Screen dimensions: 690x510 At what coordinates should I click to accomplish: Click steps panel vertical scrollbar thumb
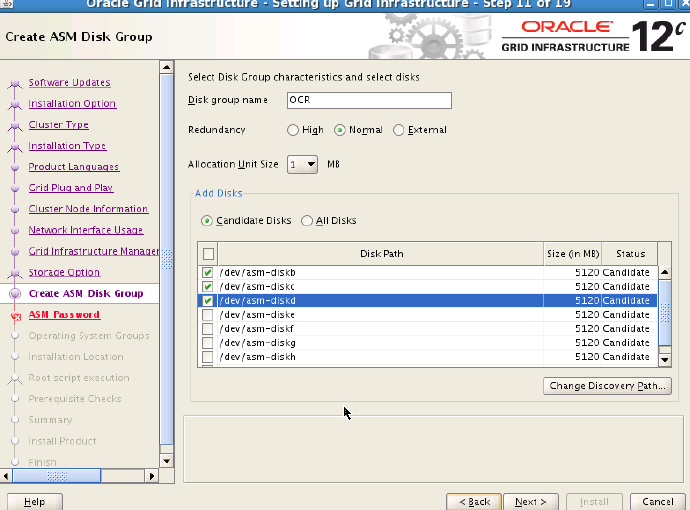166,260
